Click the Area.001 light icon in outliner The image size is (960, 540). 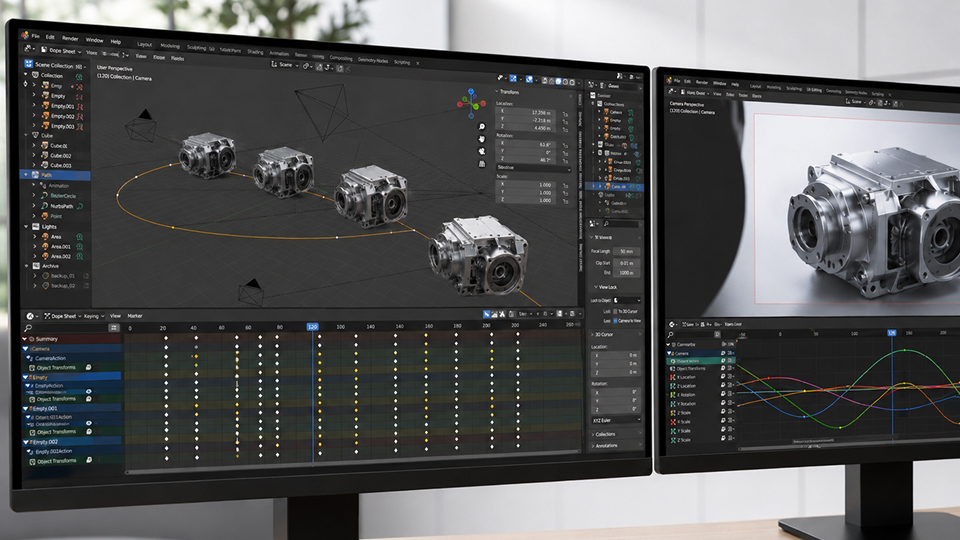[45, 246]
